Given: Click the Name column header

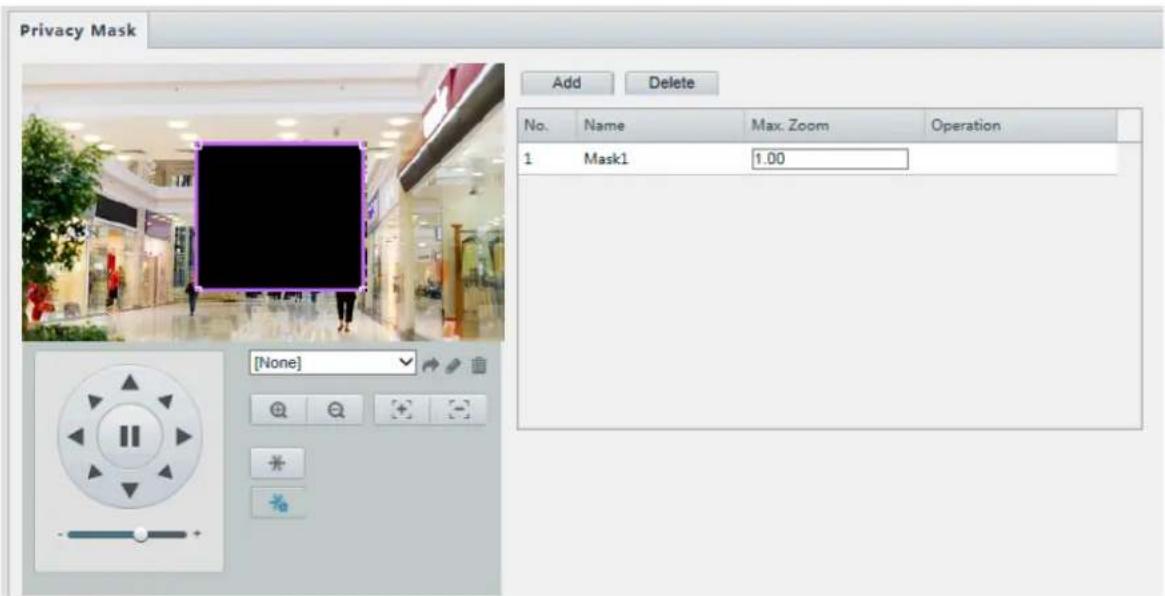Looking at the screenshot, I should [x=661, y=126].
